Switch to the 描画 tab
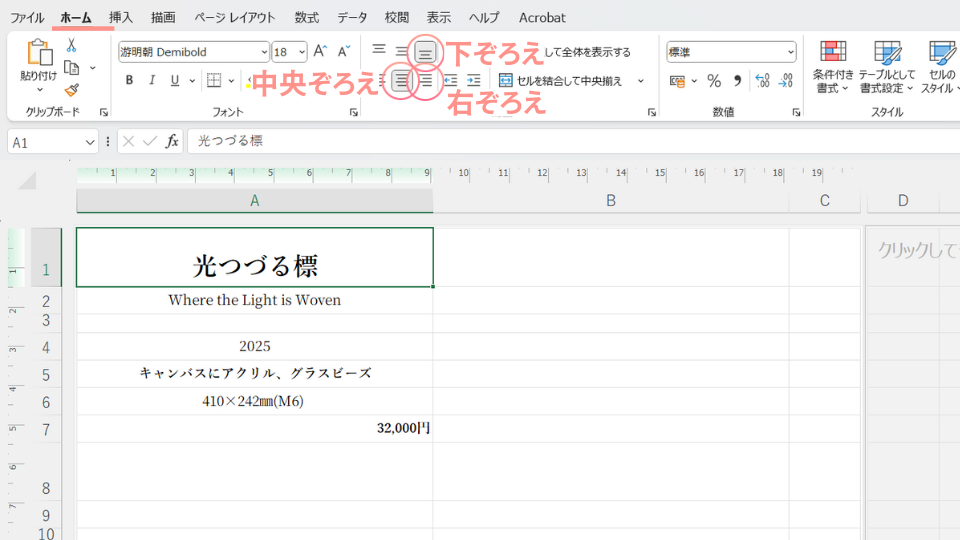Image resolution: width=960 pixels, height=540 pixels. pos(163,18)
